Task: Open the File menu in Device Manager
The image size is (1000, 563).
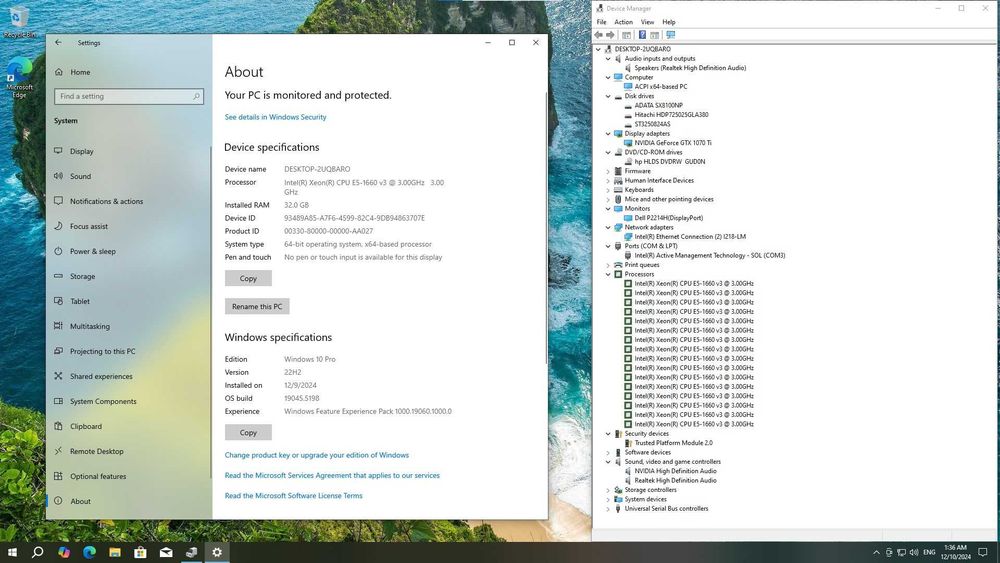Action: pyautogui.click(x=601, y=22)
